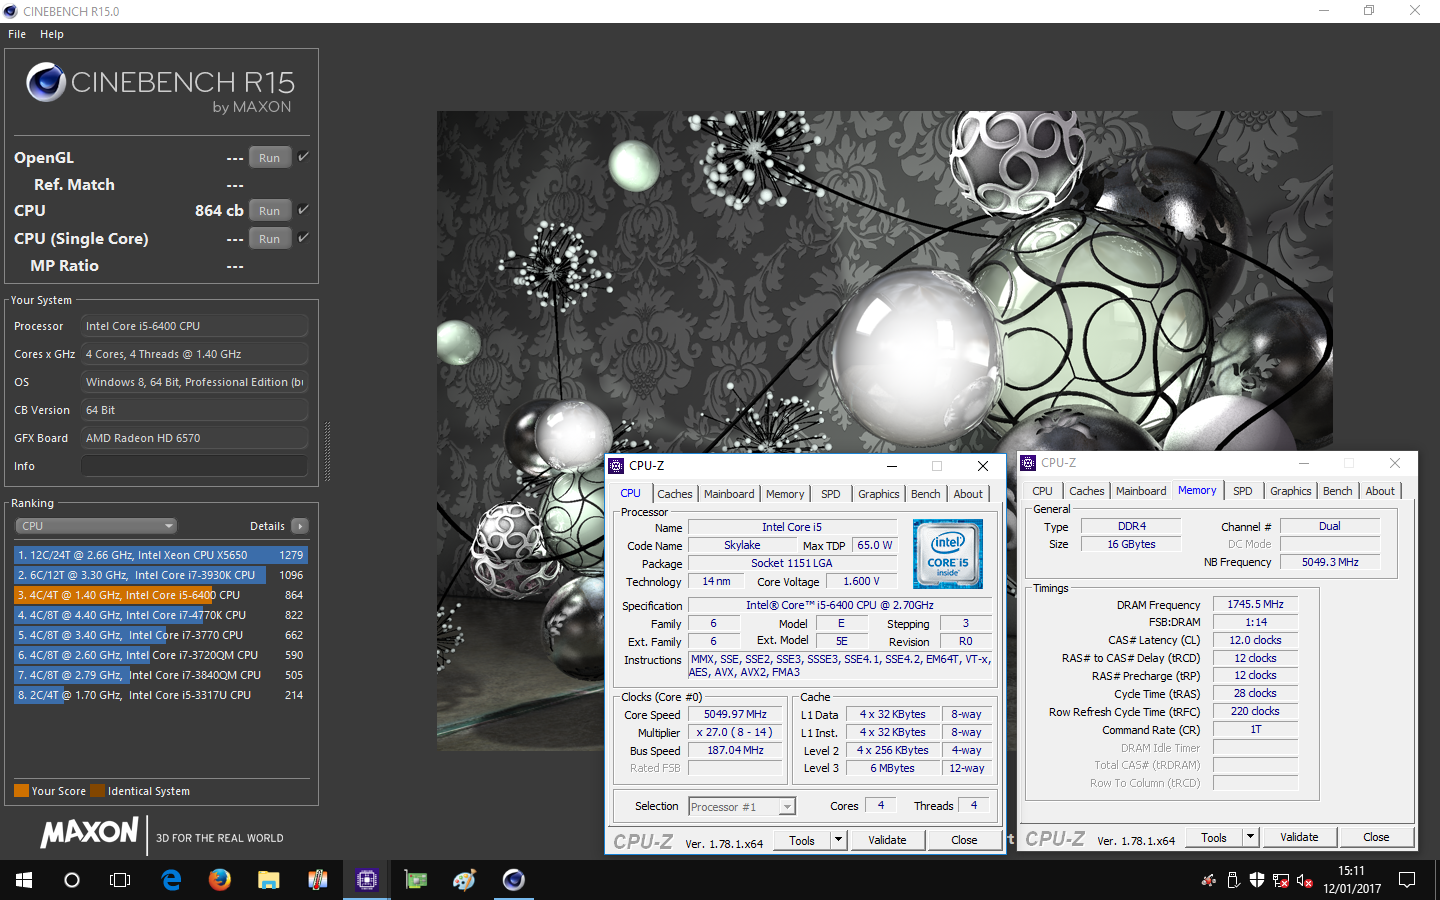Screen dimensions: 1440x900
Task: Select ranking row Intel Core i7-3770 CPU
Action: [x=160, y=635]
